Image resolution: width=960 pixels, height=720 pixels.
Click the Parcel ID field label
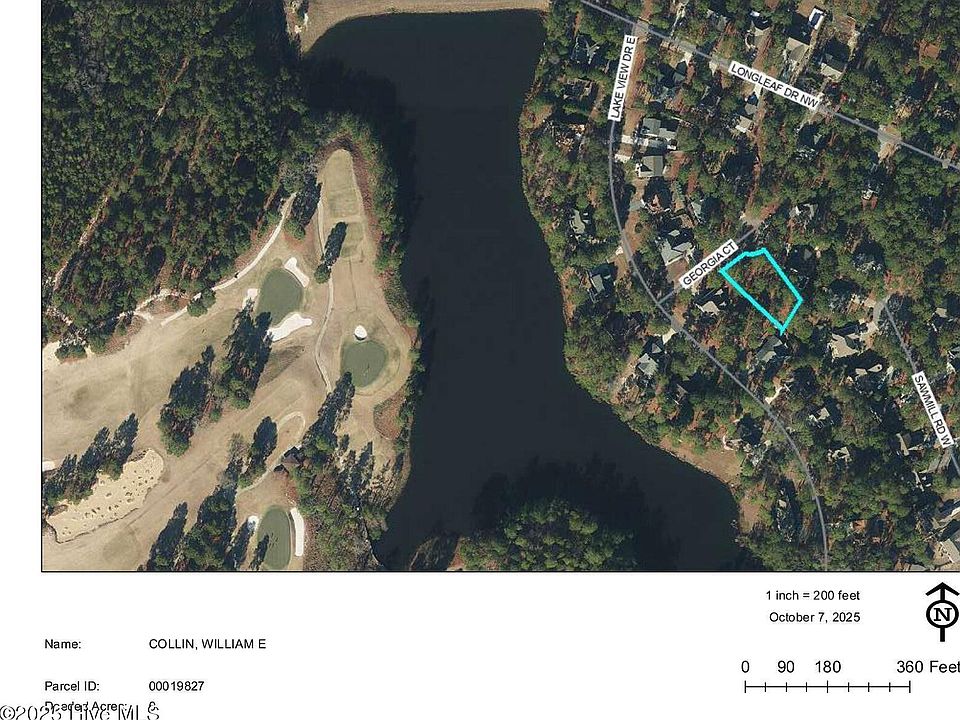[72, 686]
